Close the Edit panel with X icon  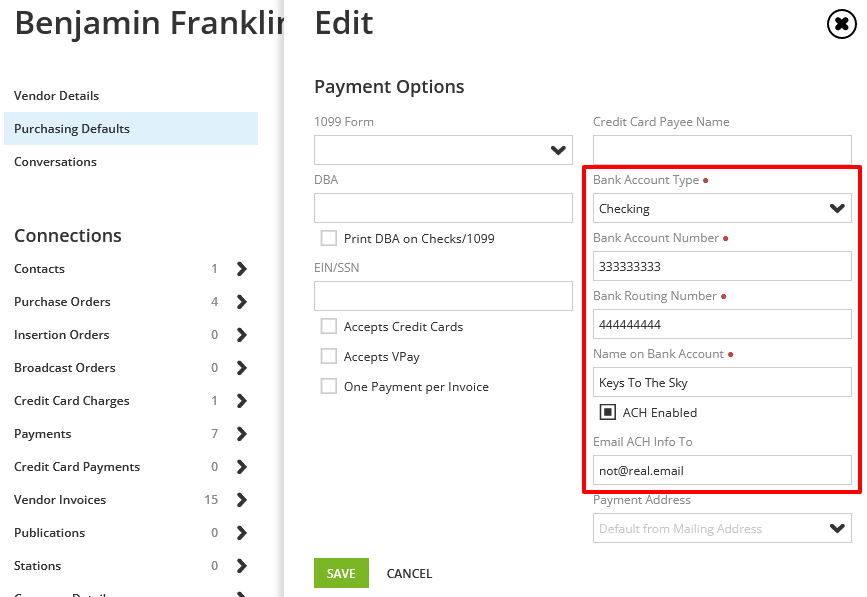click(842, 24)
